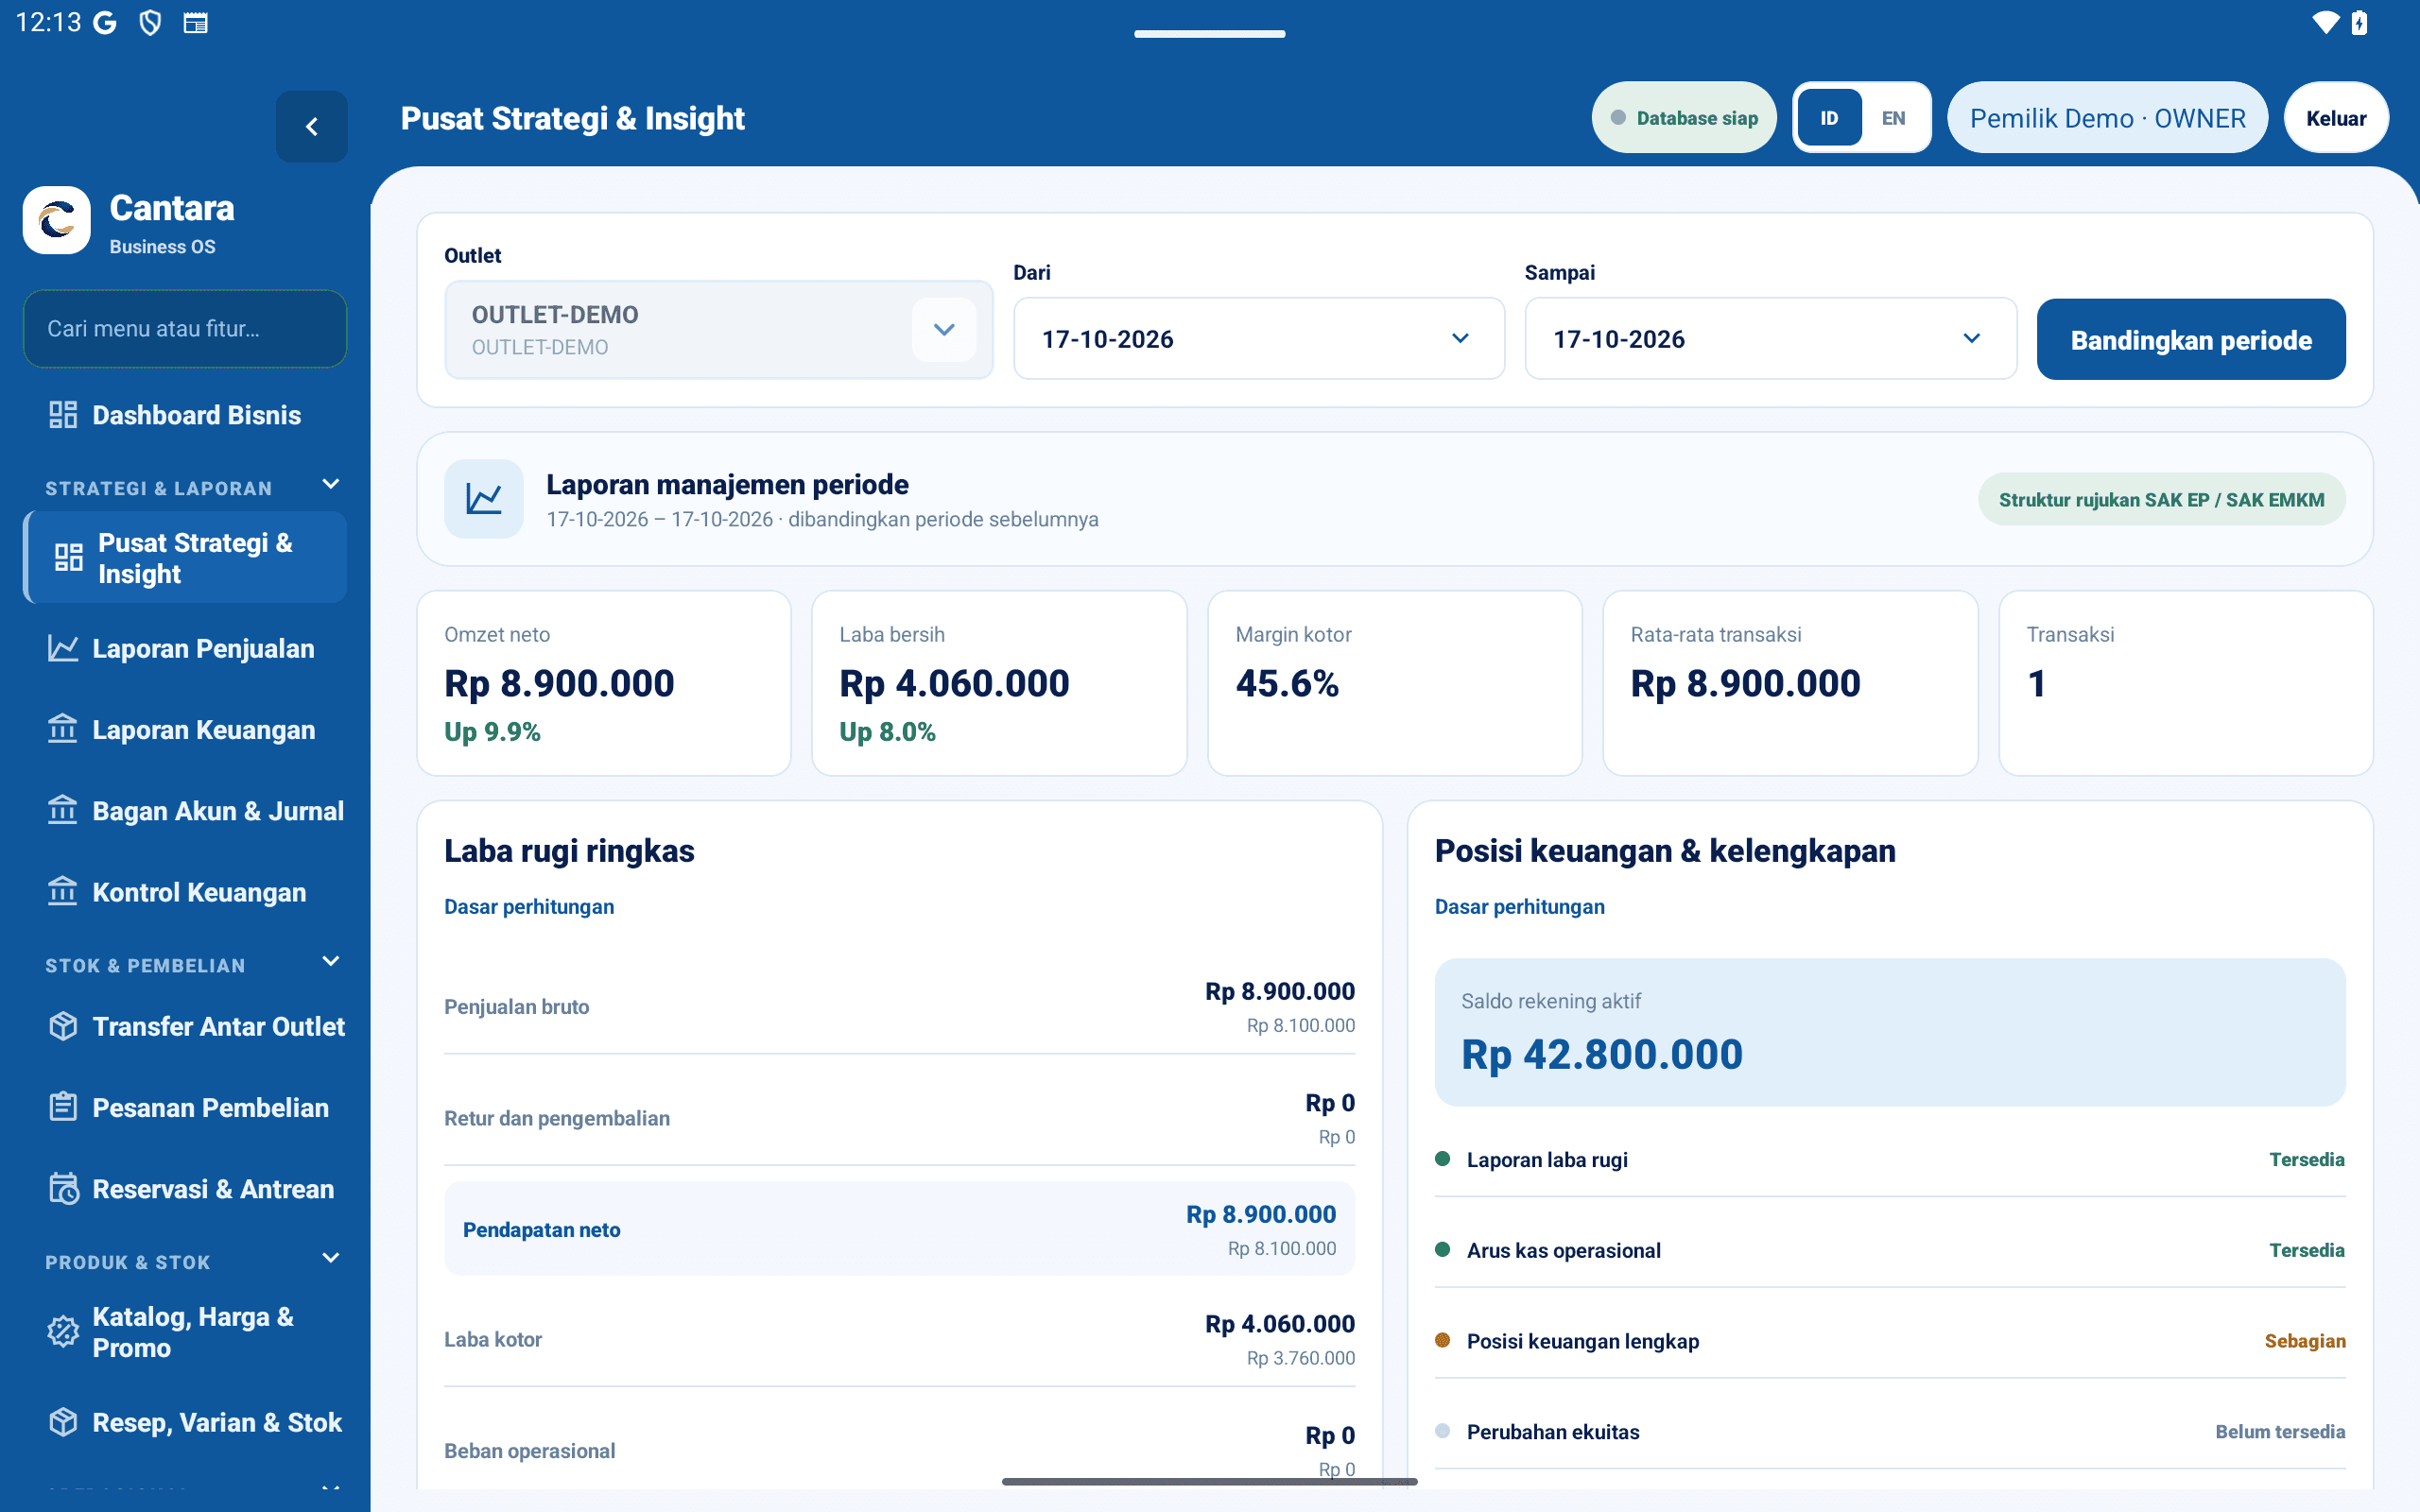Click the Wi-Fi status icon
Viewport: 2420px width, 1512px height.
[x=2326, y=23]
